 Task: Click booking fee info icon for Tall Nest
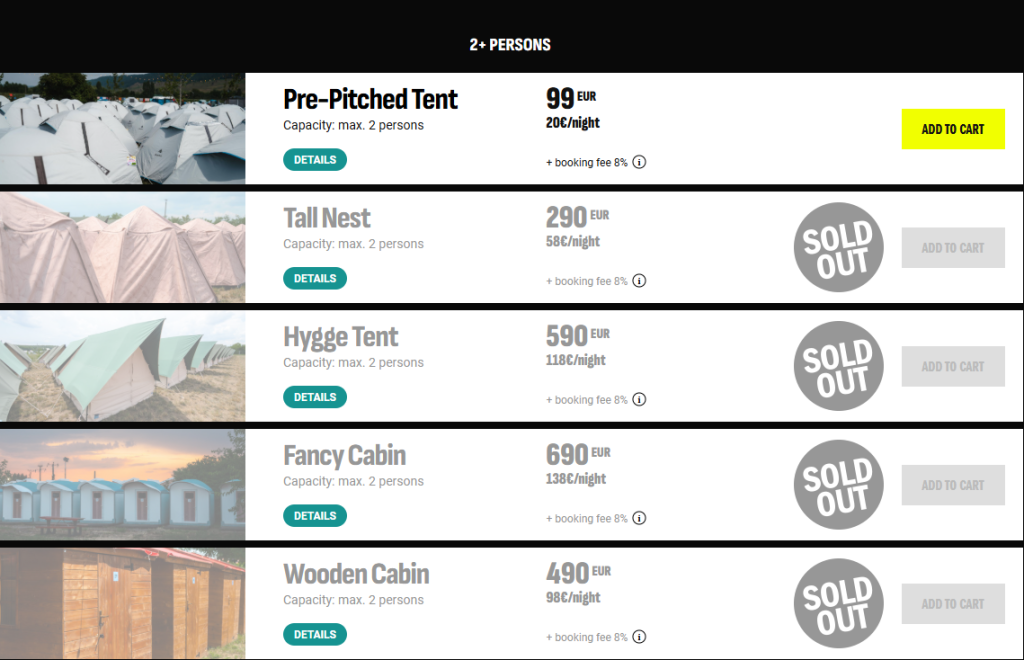pyautogui.click(x=639, y=281)
